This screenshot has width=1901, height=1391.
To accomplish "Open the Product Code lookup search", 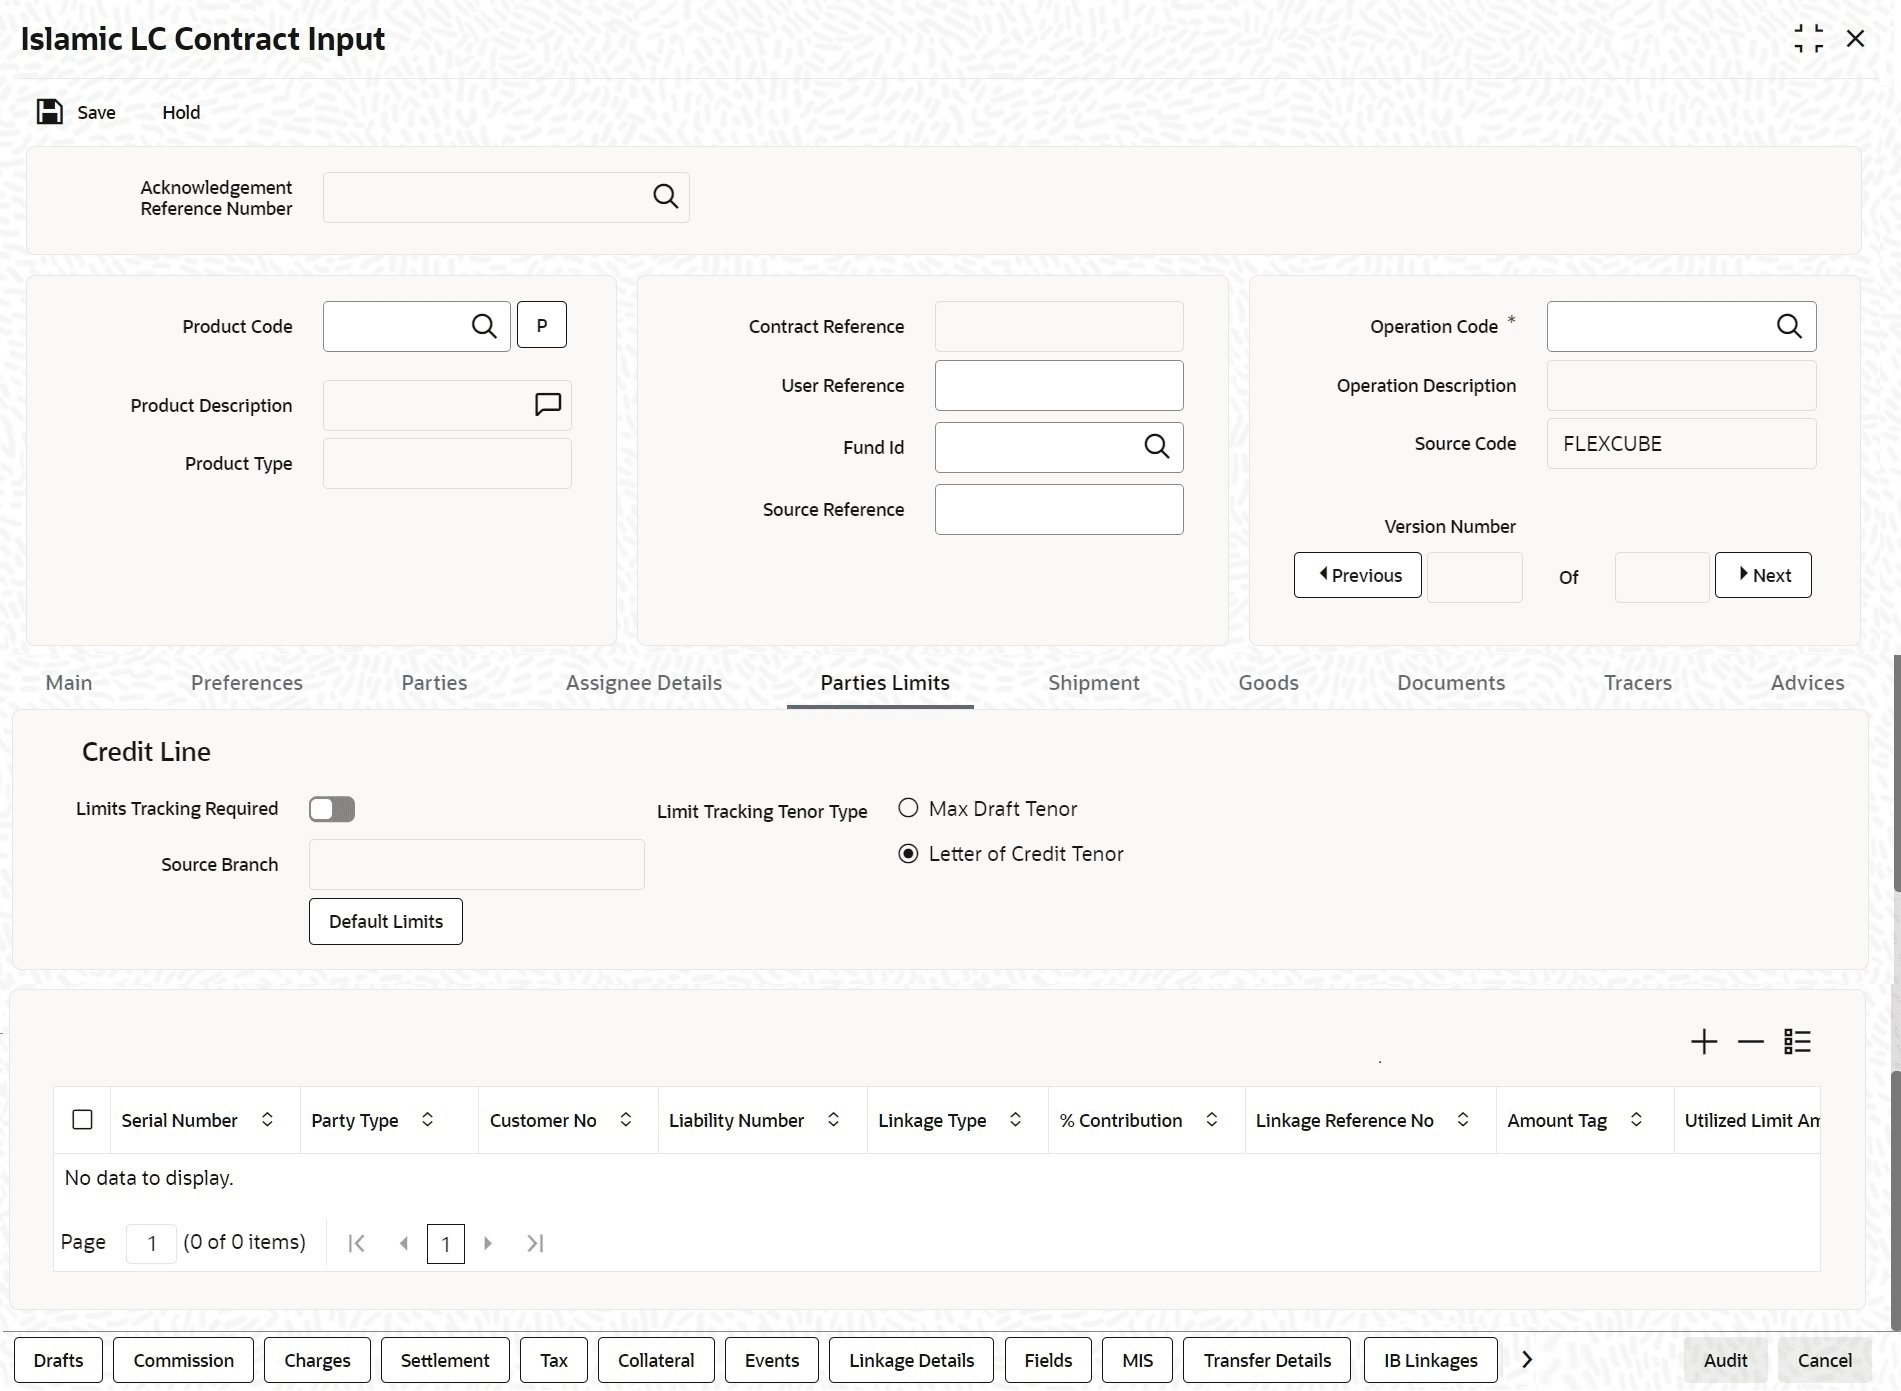I will 484,326.
